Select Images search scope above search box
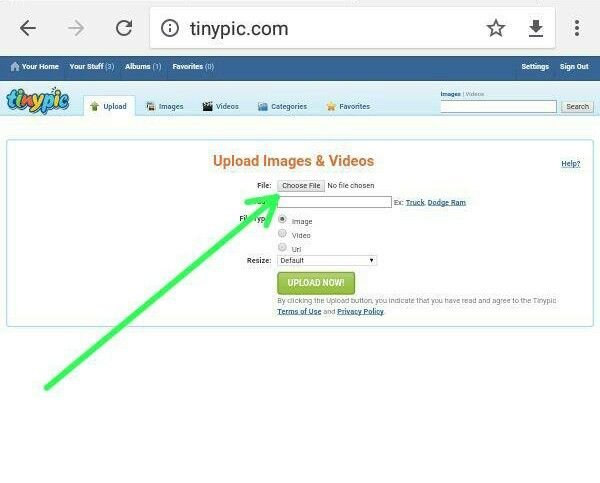Image resolution: width=600 pixels, height=483 pixels. tap(450, 94)
